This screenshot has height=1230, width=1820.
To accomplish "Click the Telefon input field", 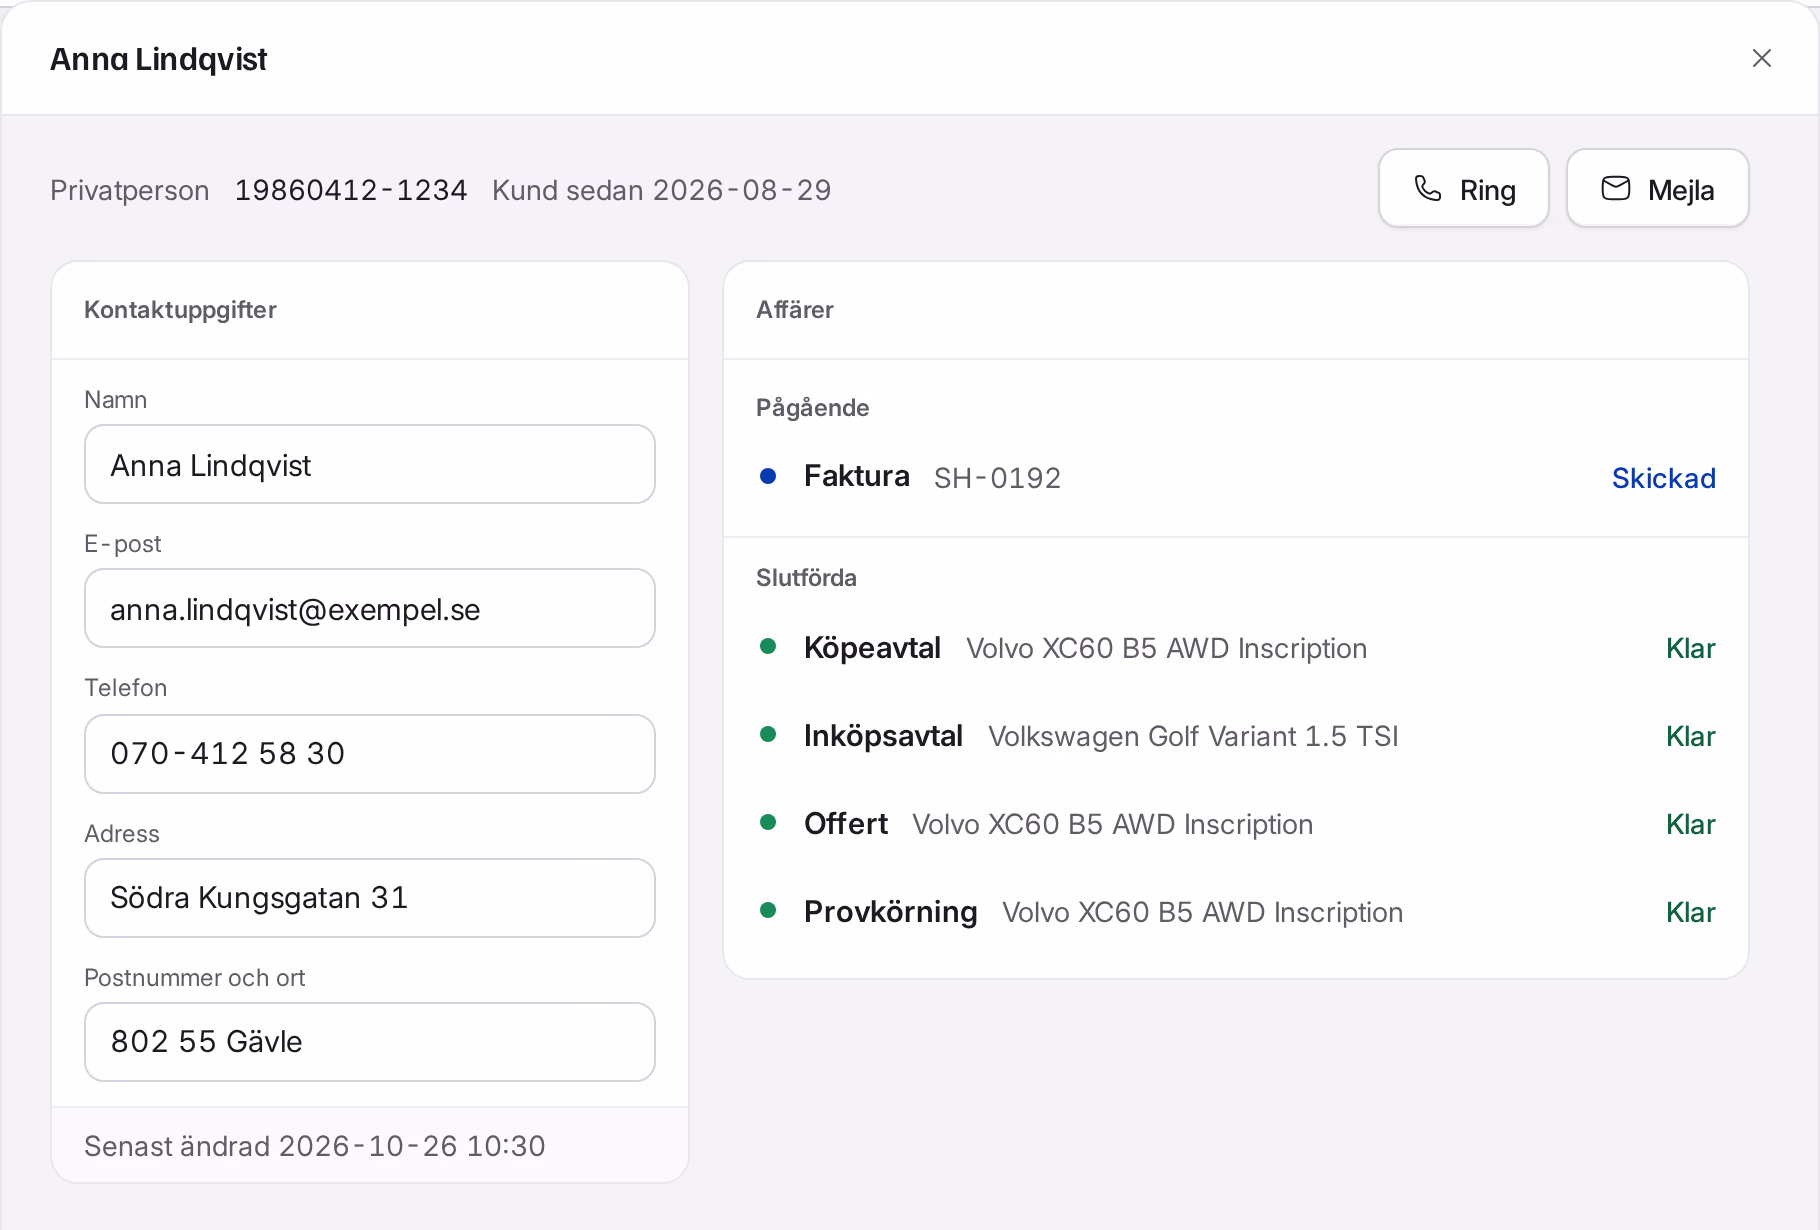I will 370,754.
